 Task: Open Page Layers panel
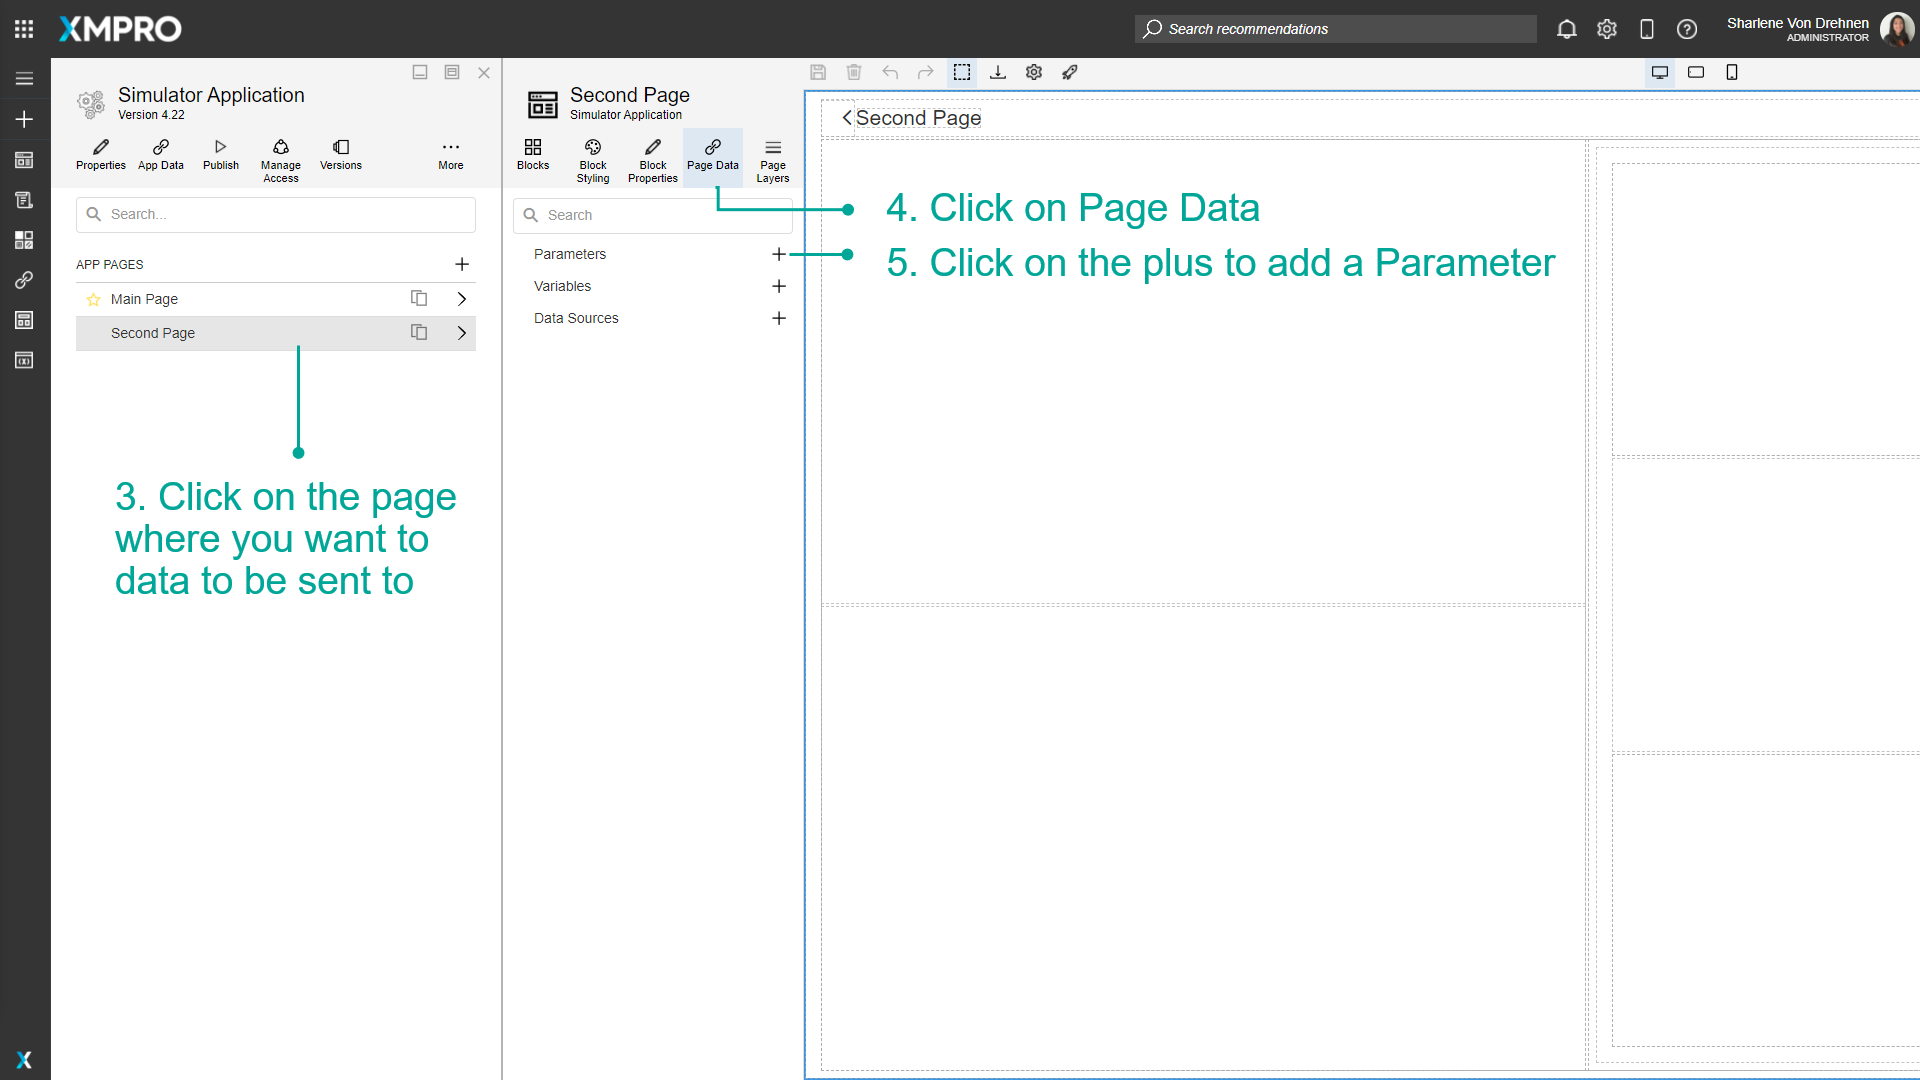click(772, 158)
